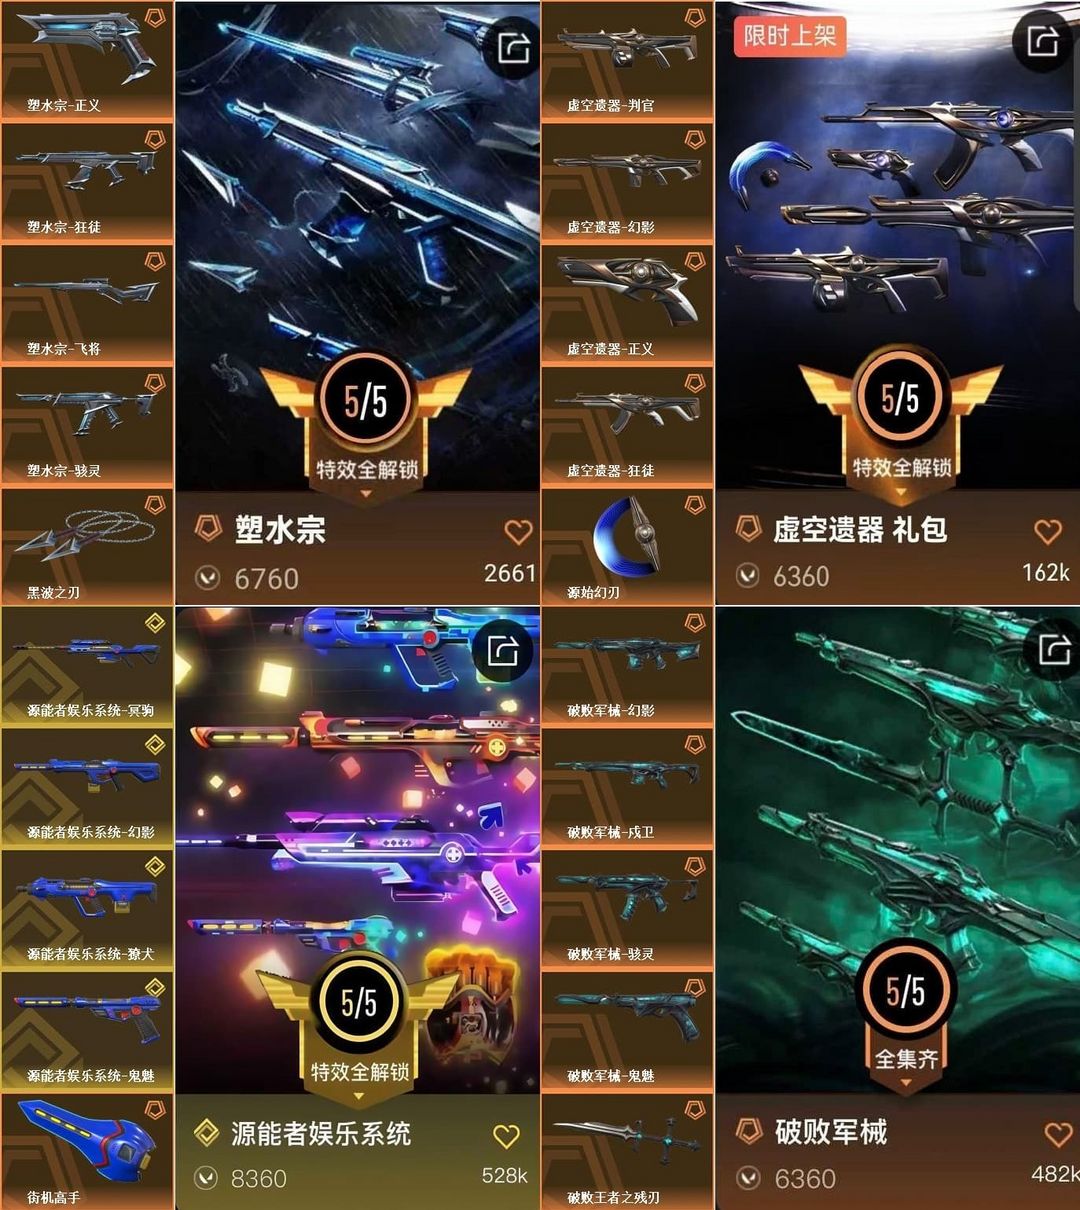Select the 街机高手 melee skin thumbnail
Viewport: 1080px width, 1210px height.
click(87, 1152)
